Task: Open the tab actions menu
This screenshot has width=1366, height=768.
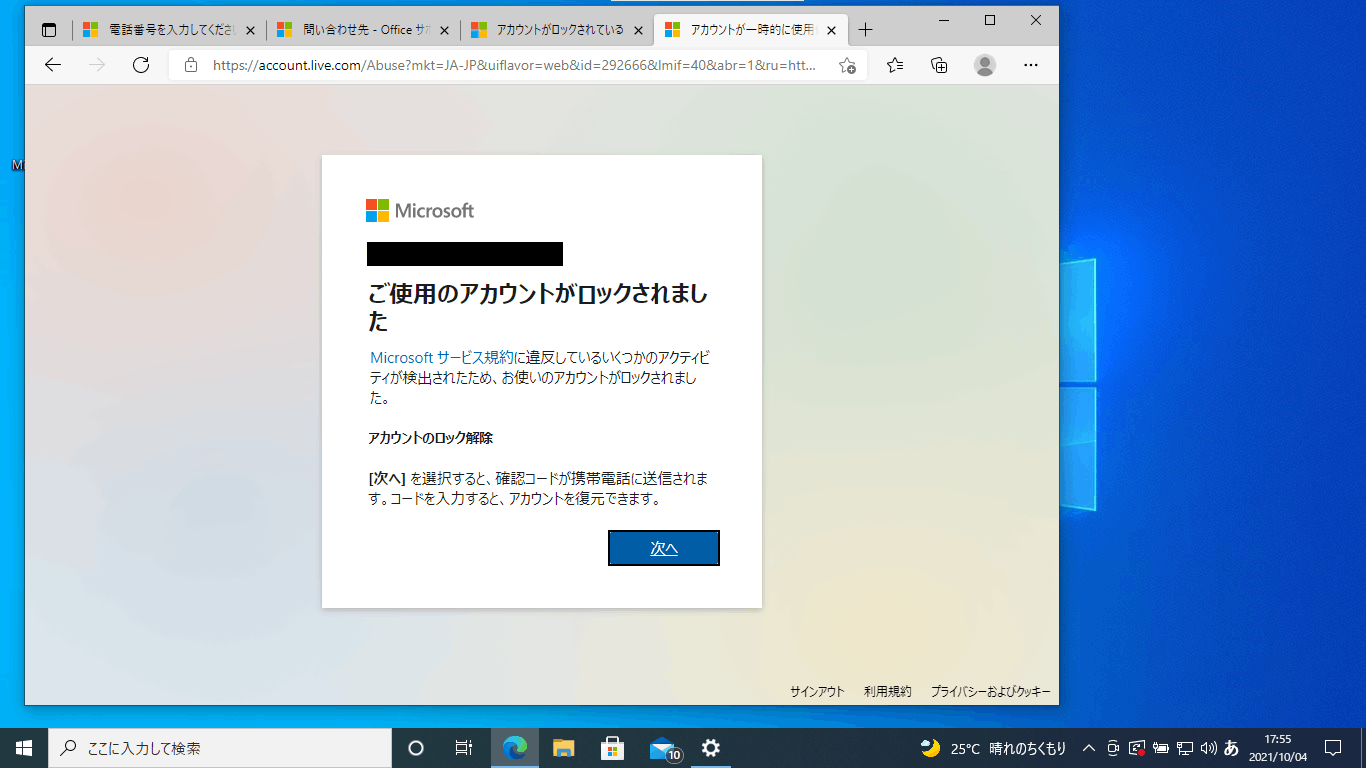Action: click(49, 29)
